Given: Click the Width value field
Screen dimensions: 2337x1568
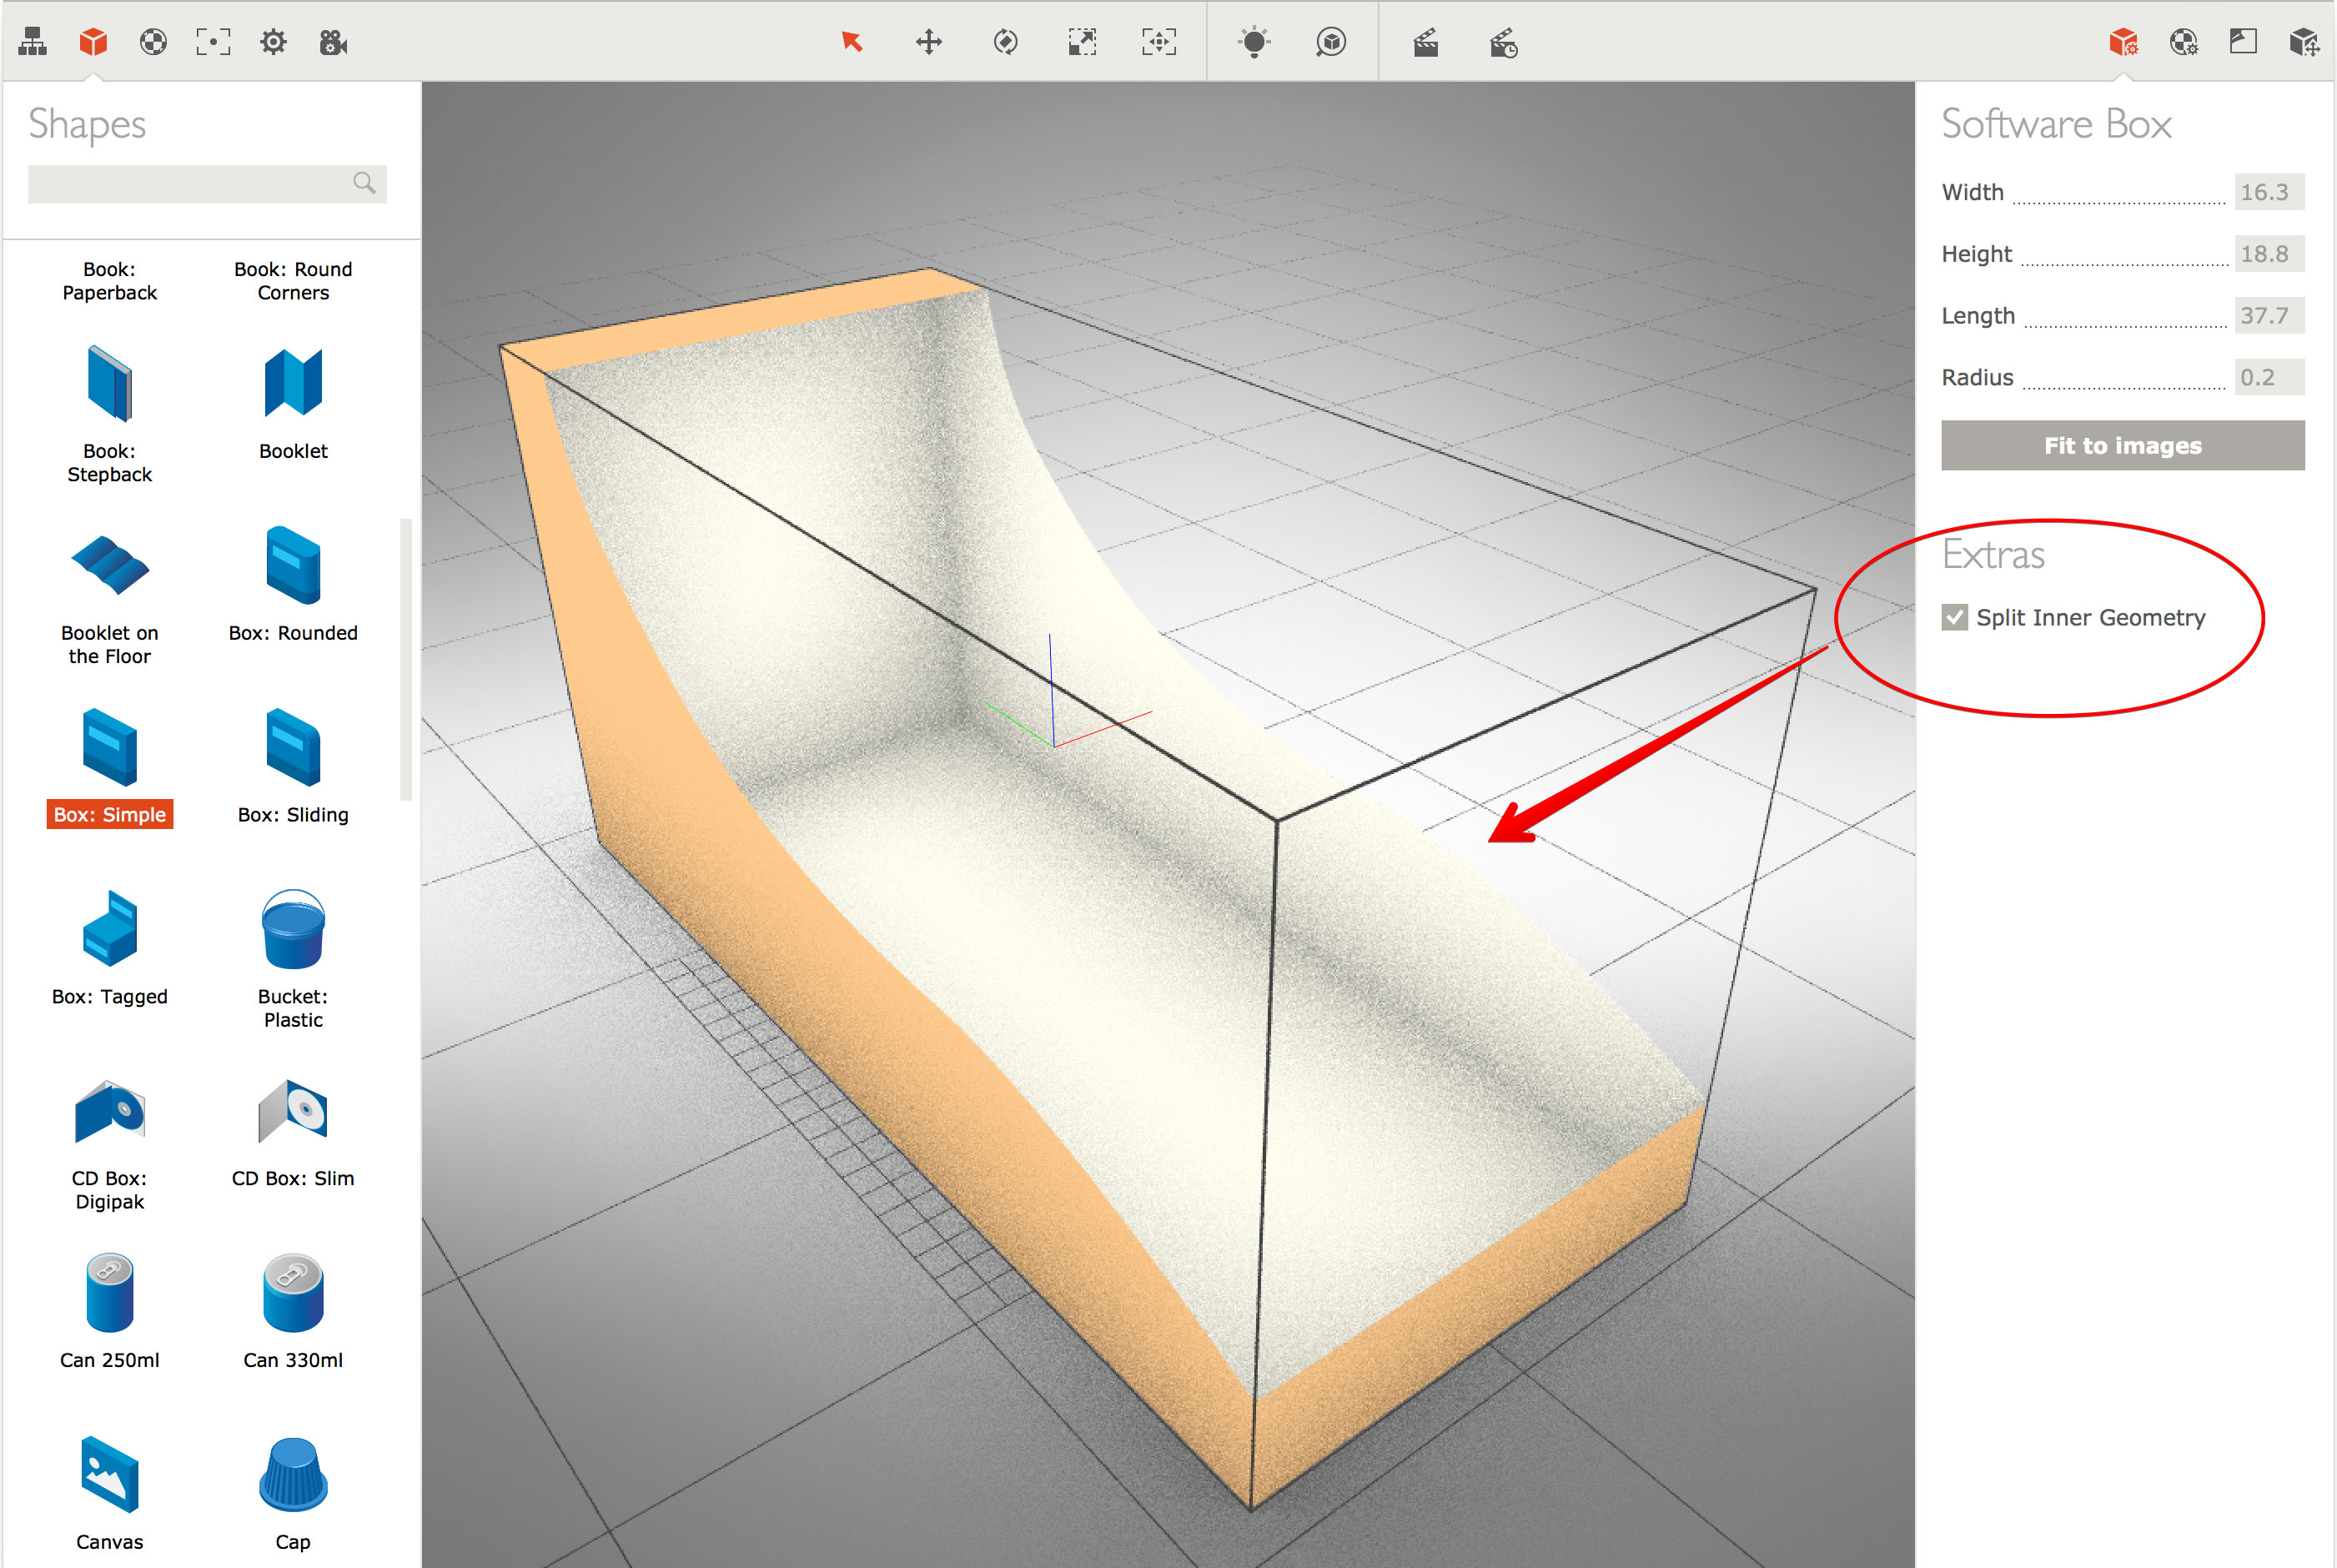Looking at the screenshot, I should point(2269,192).
